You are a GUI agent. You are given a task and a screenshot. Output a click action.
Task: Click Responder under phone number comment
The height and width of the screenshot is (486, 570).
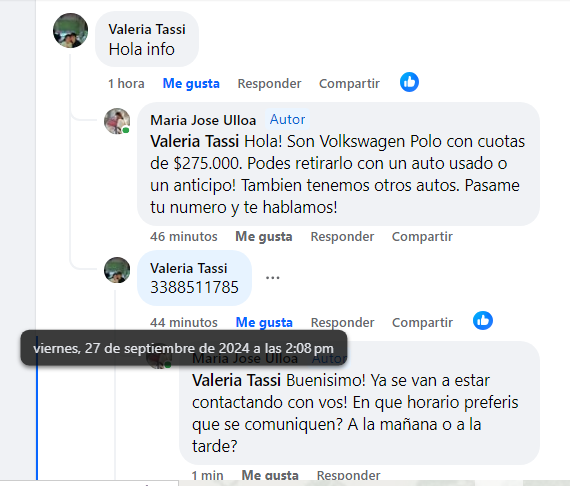[342, 322]
